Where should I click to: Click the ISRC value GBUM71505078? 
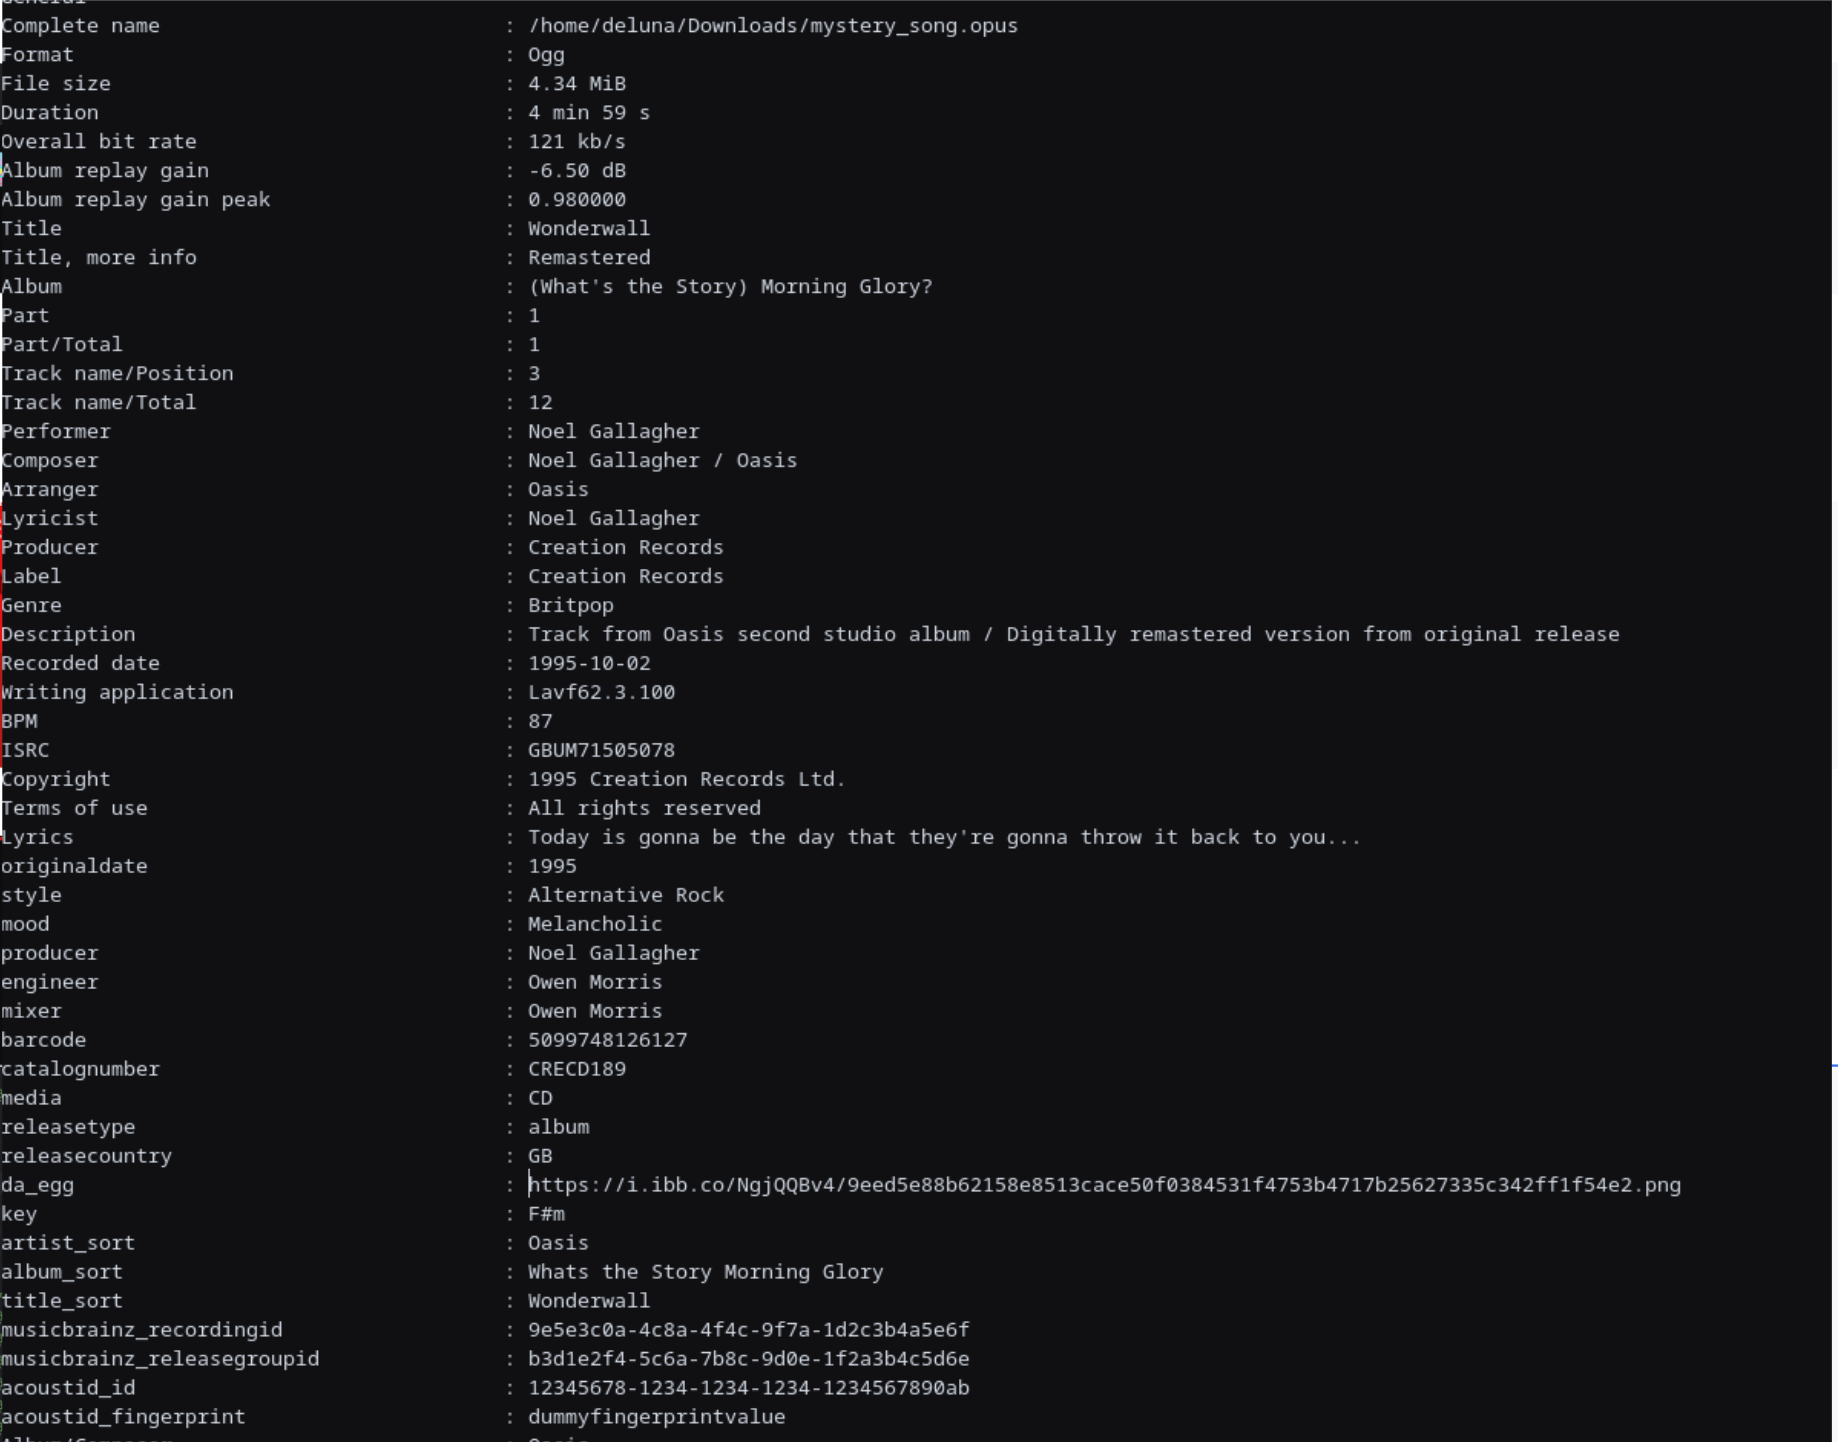pyautogui.click(x=601, y=750)
